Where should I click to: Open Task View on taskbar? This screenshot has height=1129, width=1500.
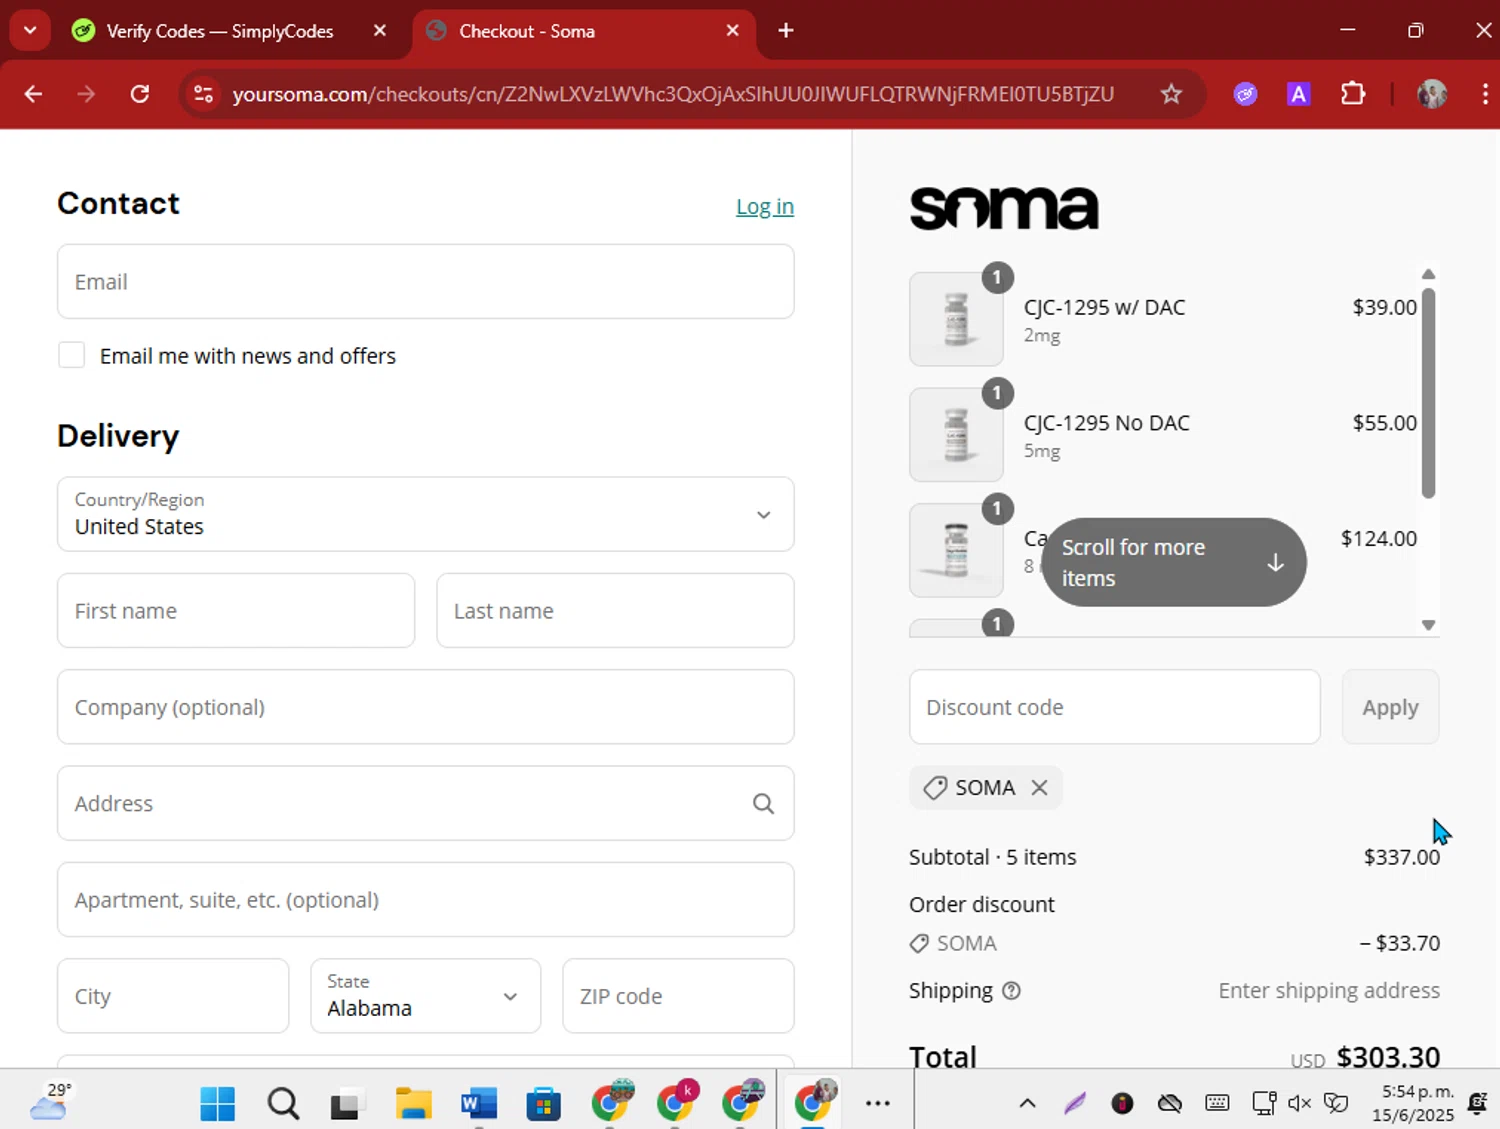click(345, 1103)
